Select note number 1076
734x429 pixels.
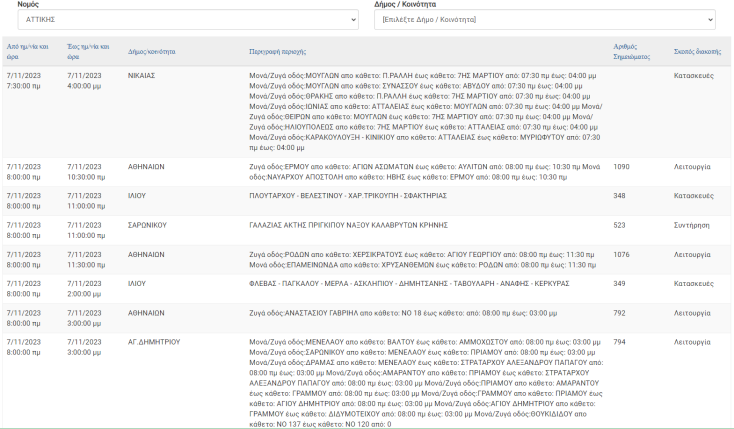point(621,254)
